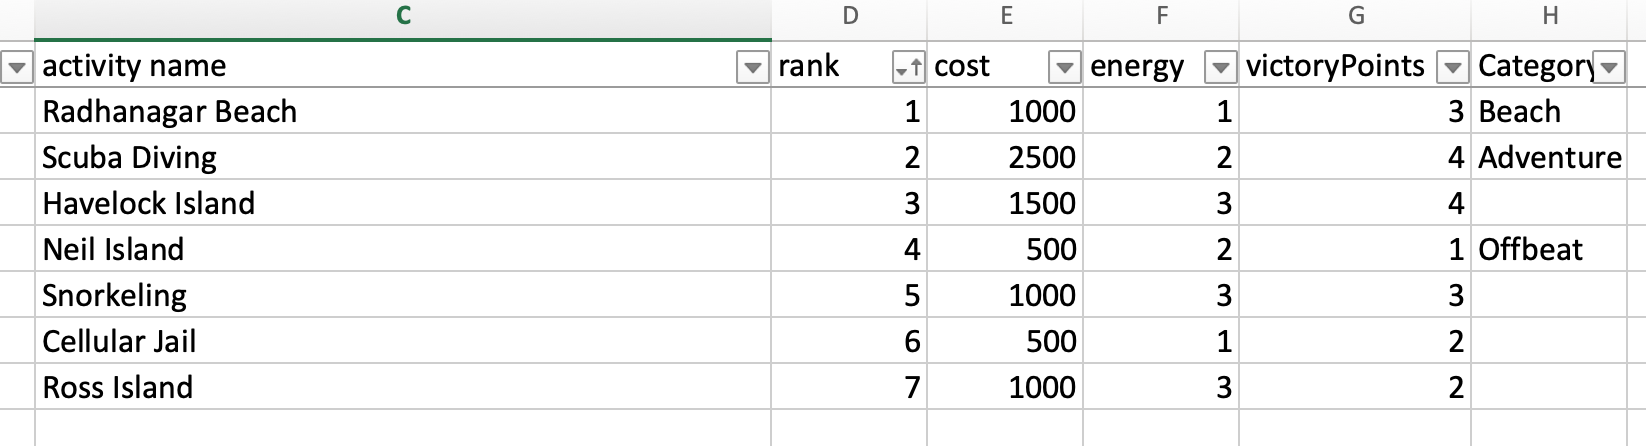1646x446 pixels.
Task: Expand the cost column filter
Action: tap(1064, 67)
